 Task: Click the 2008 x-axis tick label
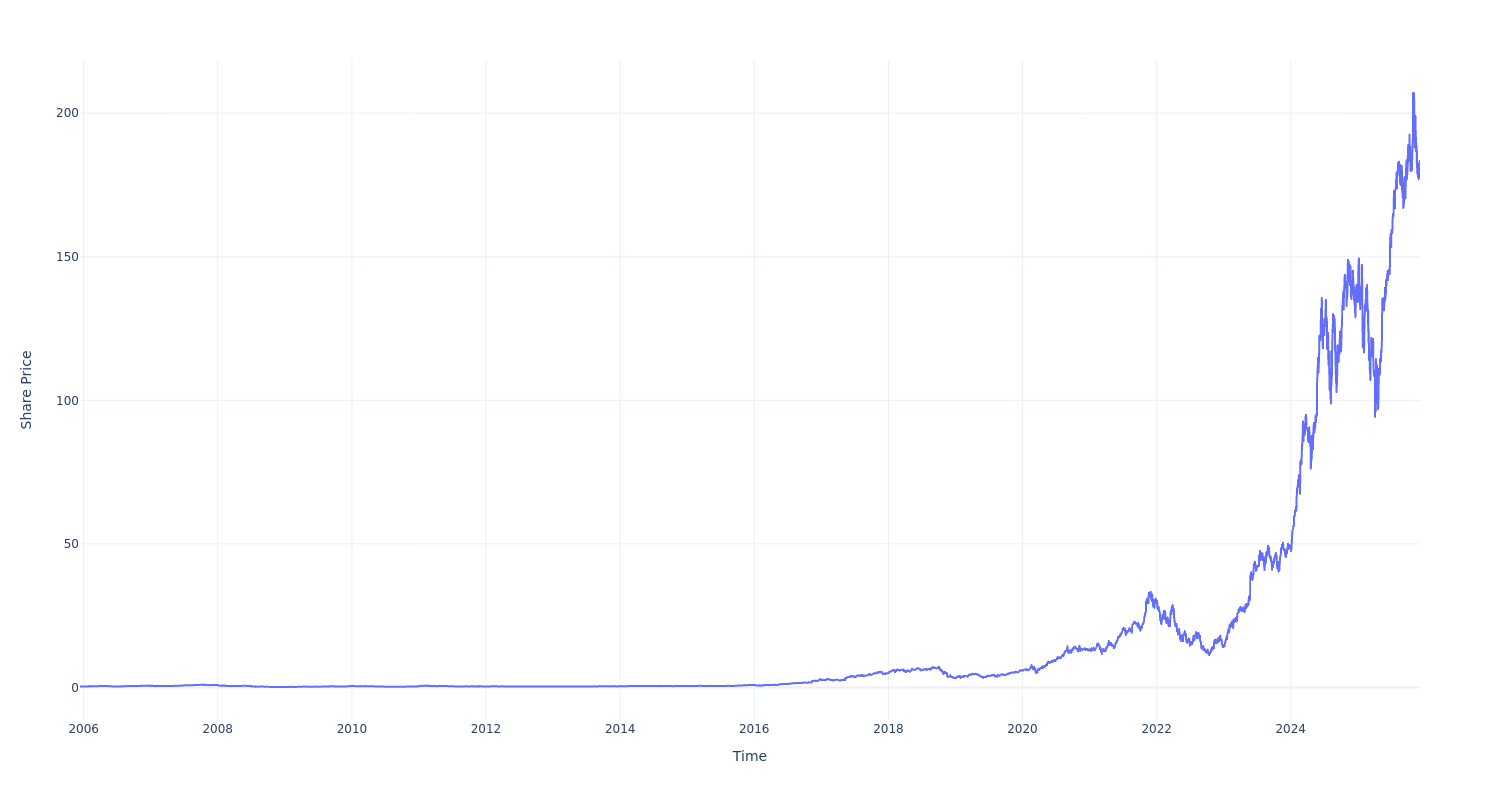[x=217, y=729]
